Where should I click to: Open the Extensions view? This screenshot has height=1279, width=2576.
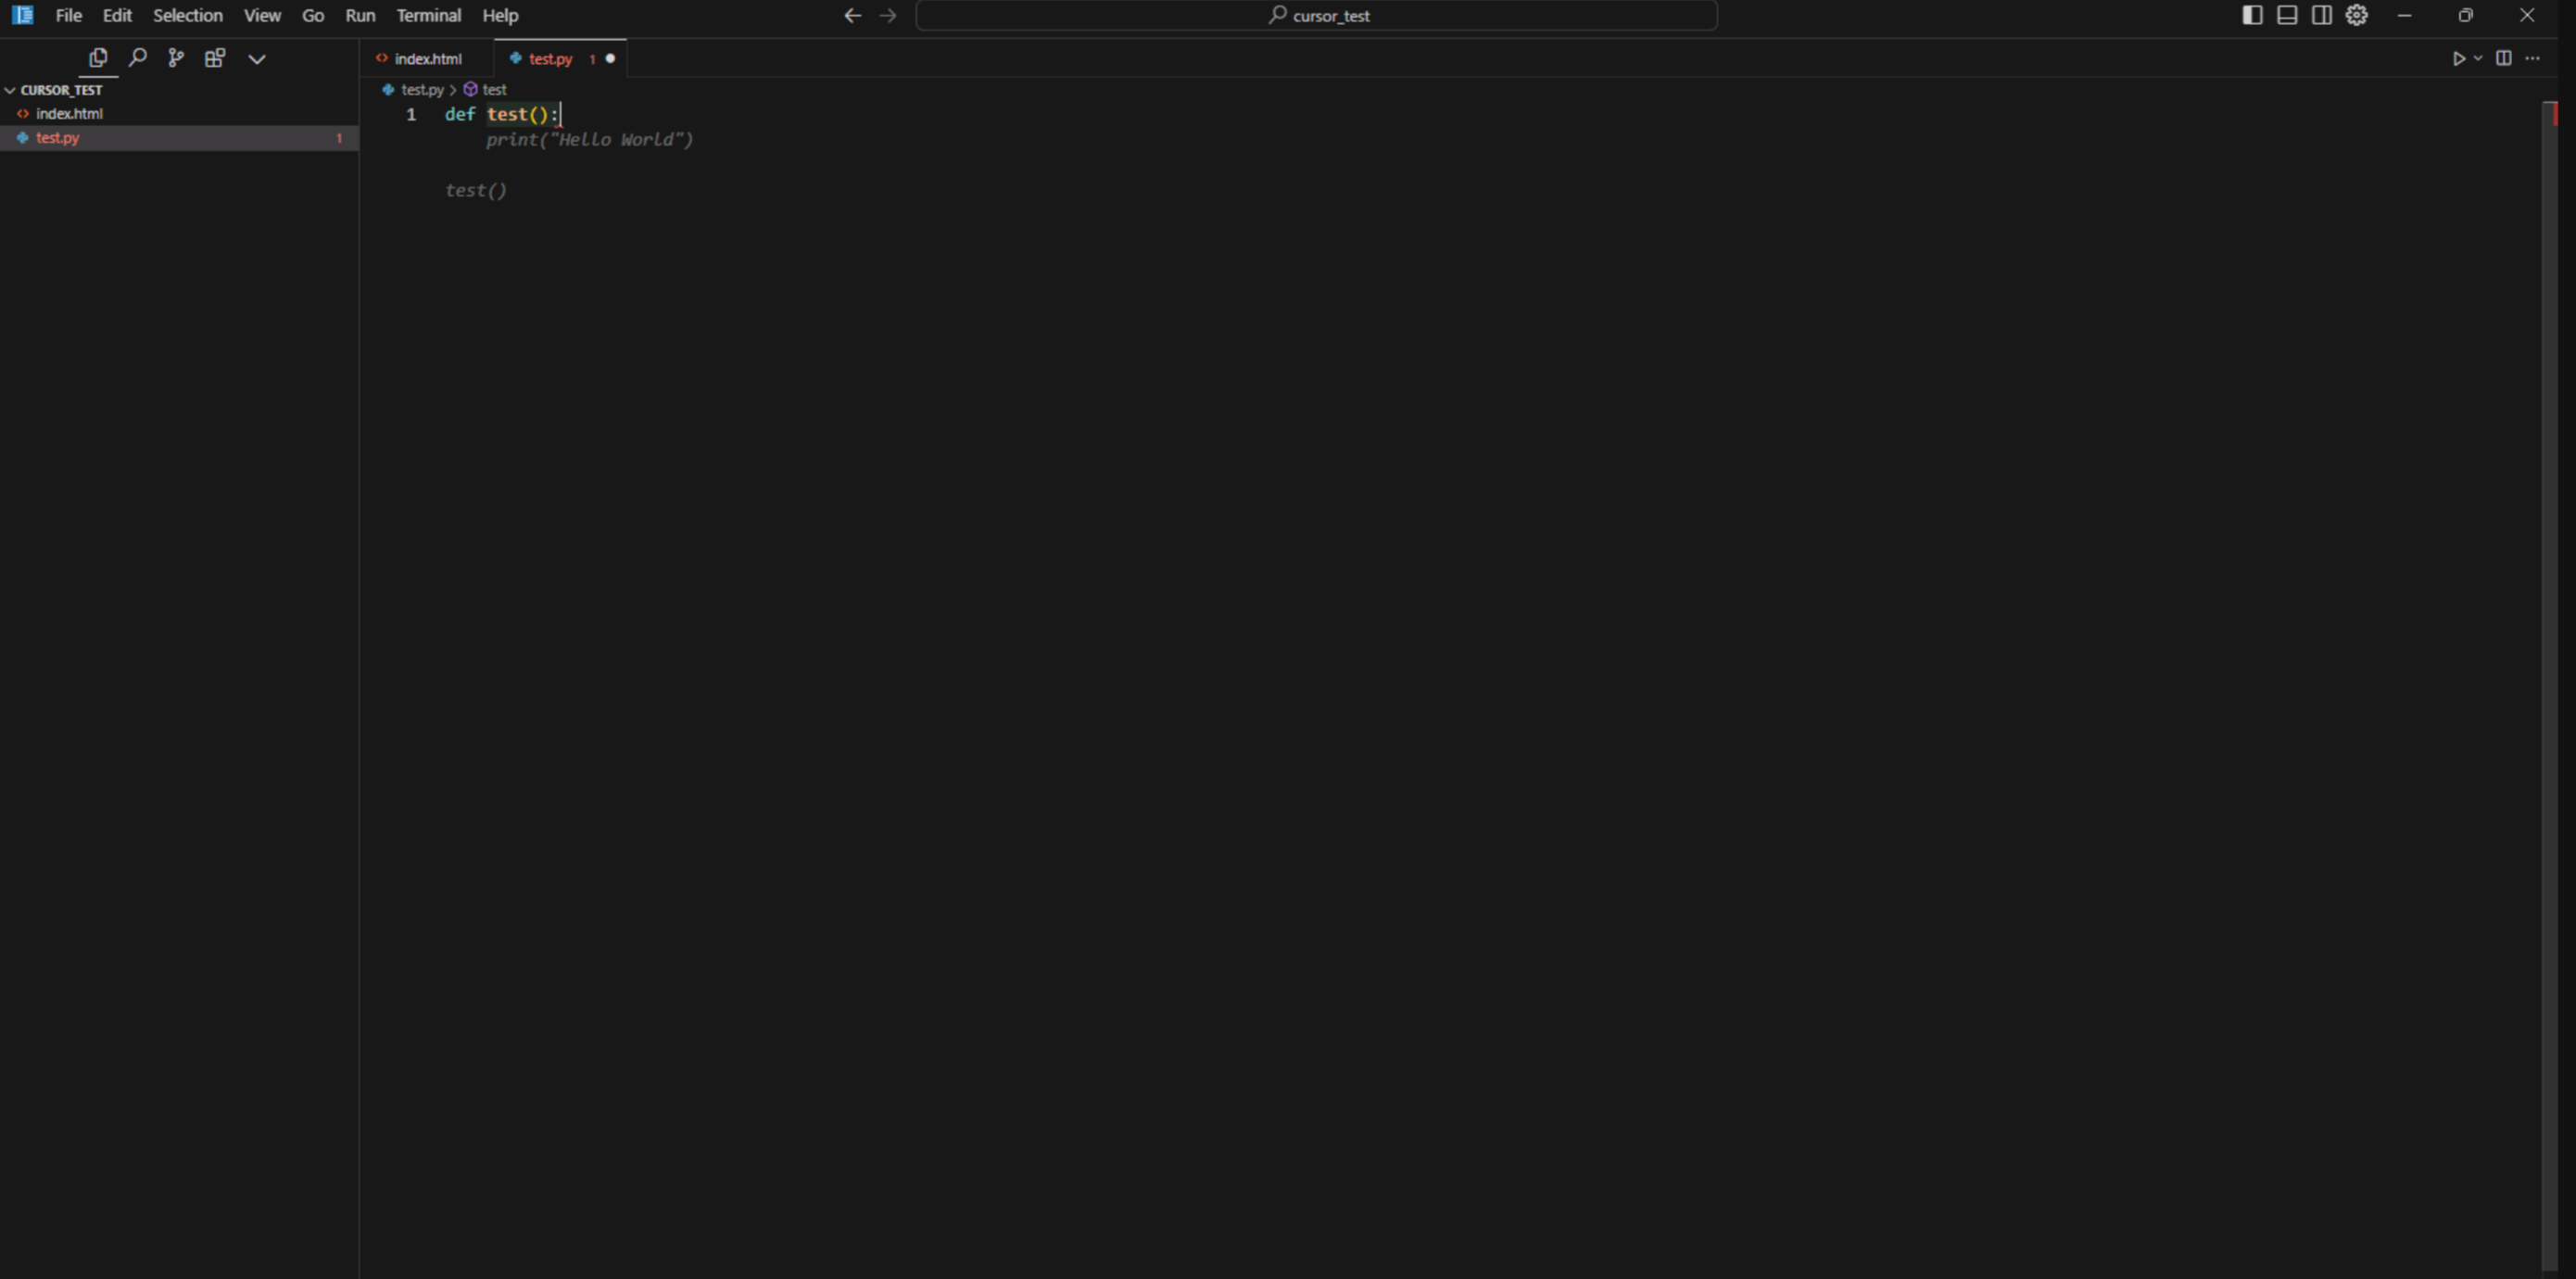click(x=216, y=58)
